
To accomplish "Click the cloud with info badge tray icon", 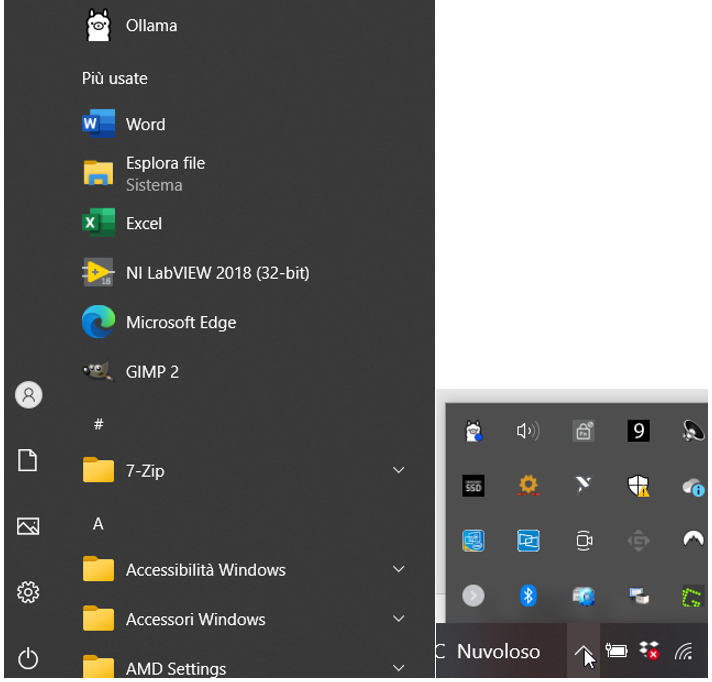I will (x=693, y=487).
